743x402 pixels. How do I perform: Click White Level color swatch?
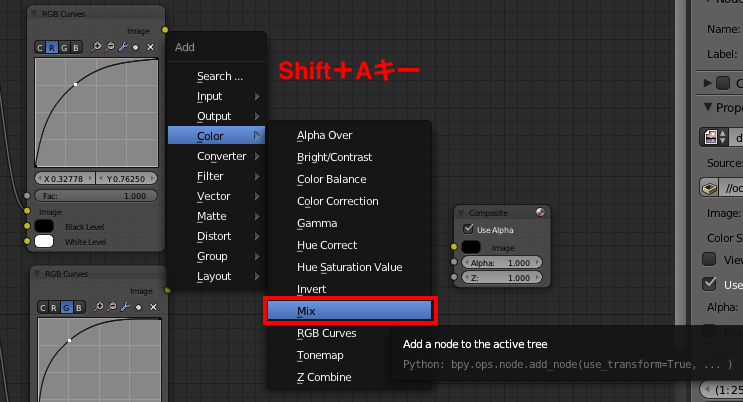(x=44, y=241)
